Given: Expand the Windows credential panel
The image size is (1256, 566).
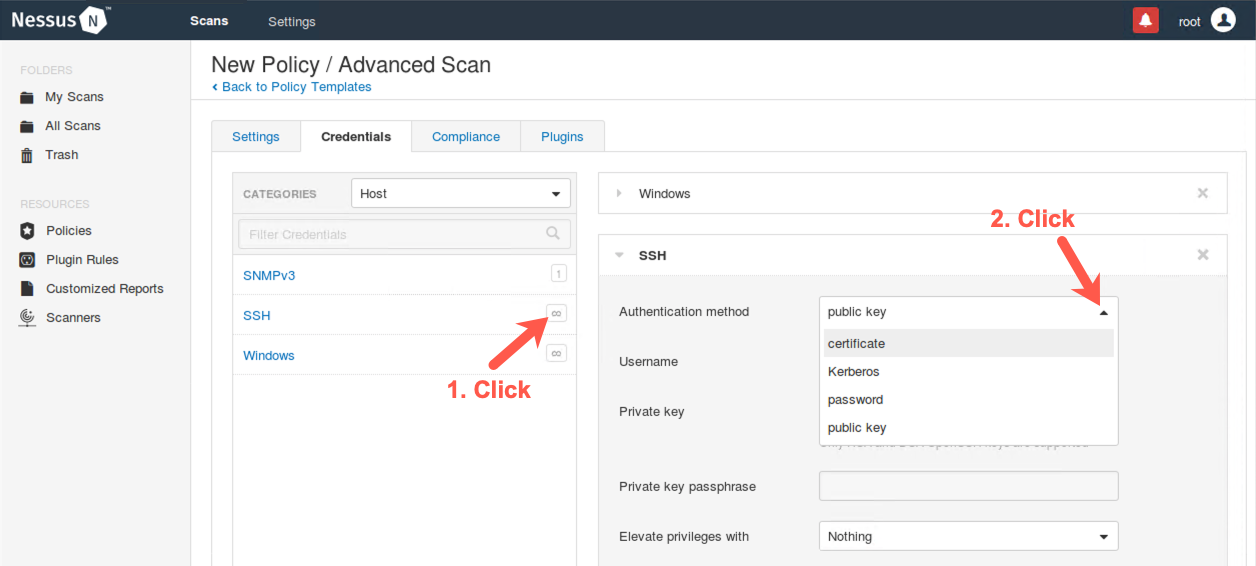Looking at the screenshot, I should point(619,193).
